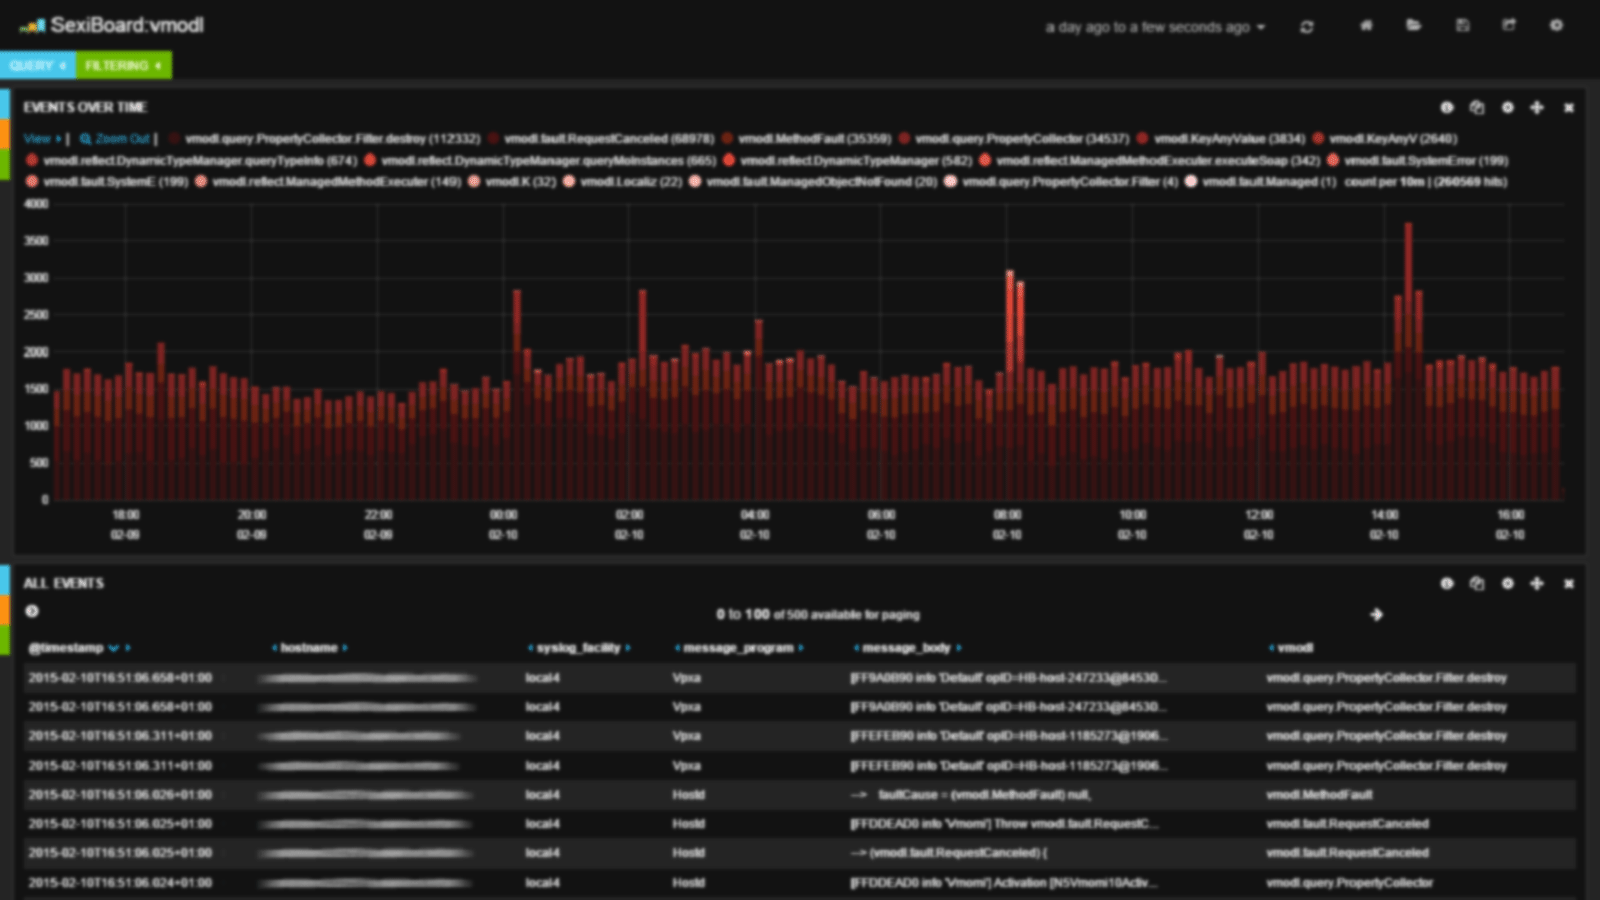Remove the All Events panel
Screen dimensions: 1600x900
point(1569,584)
